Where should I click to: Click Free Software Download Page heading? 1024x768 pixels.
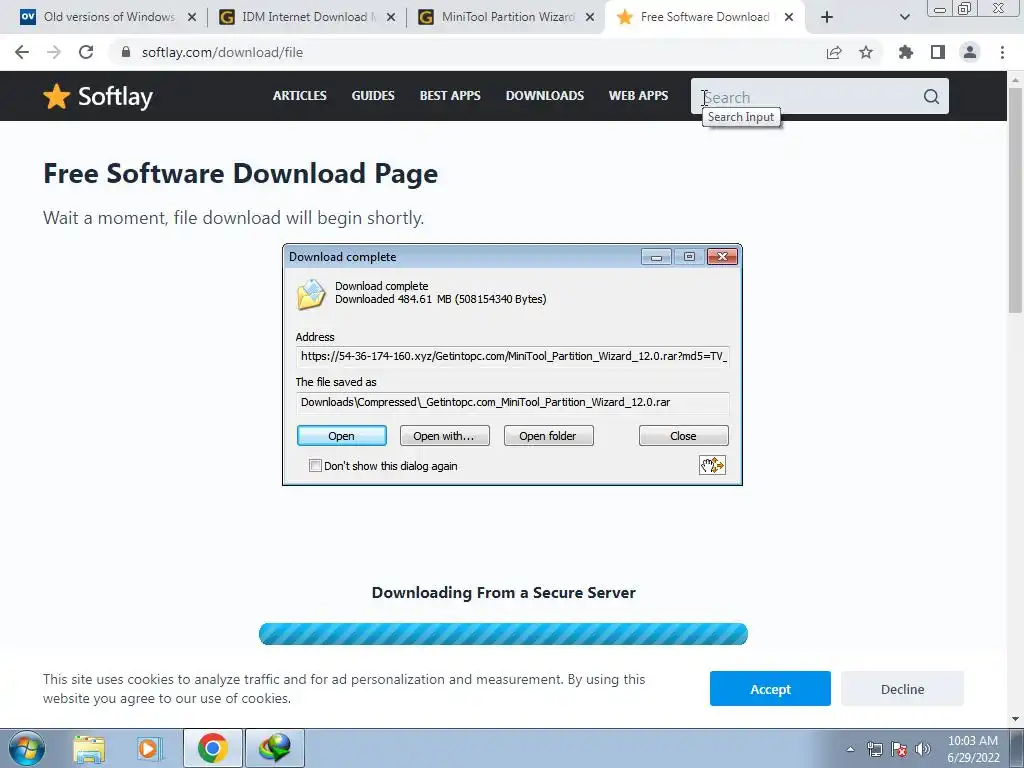click(240, 174)
